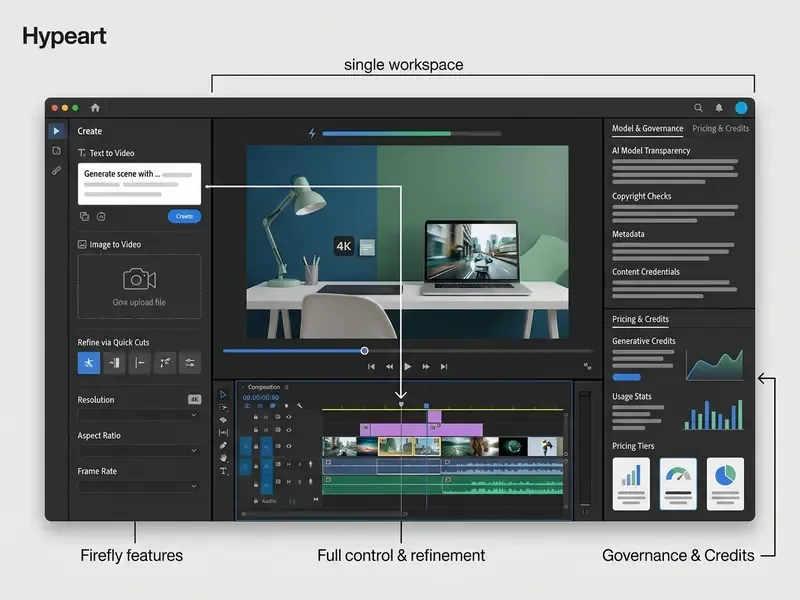Toggle lock on the top video track
This screenshot has height=600, width=800.
point(256,417)
